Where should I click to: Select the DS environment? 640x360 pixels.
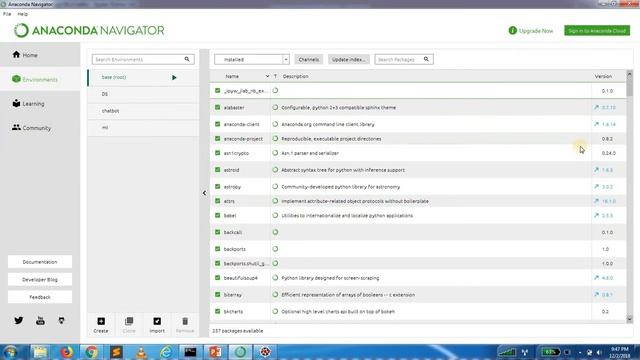pyautogui.click(x=143, y=94)
